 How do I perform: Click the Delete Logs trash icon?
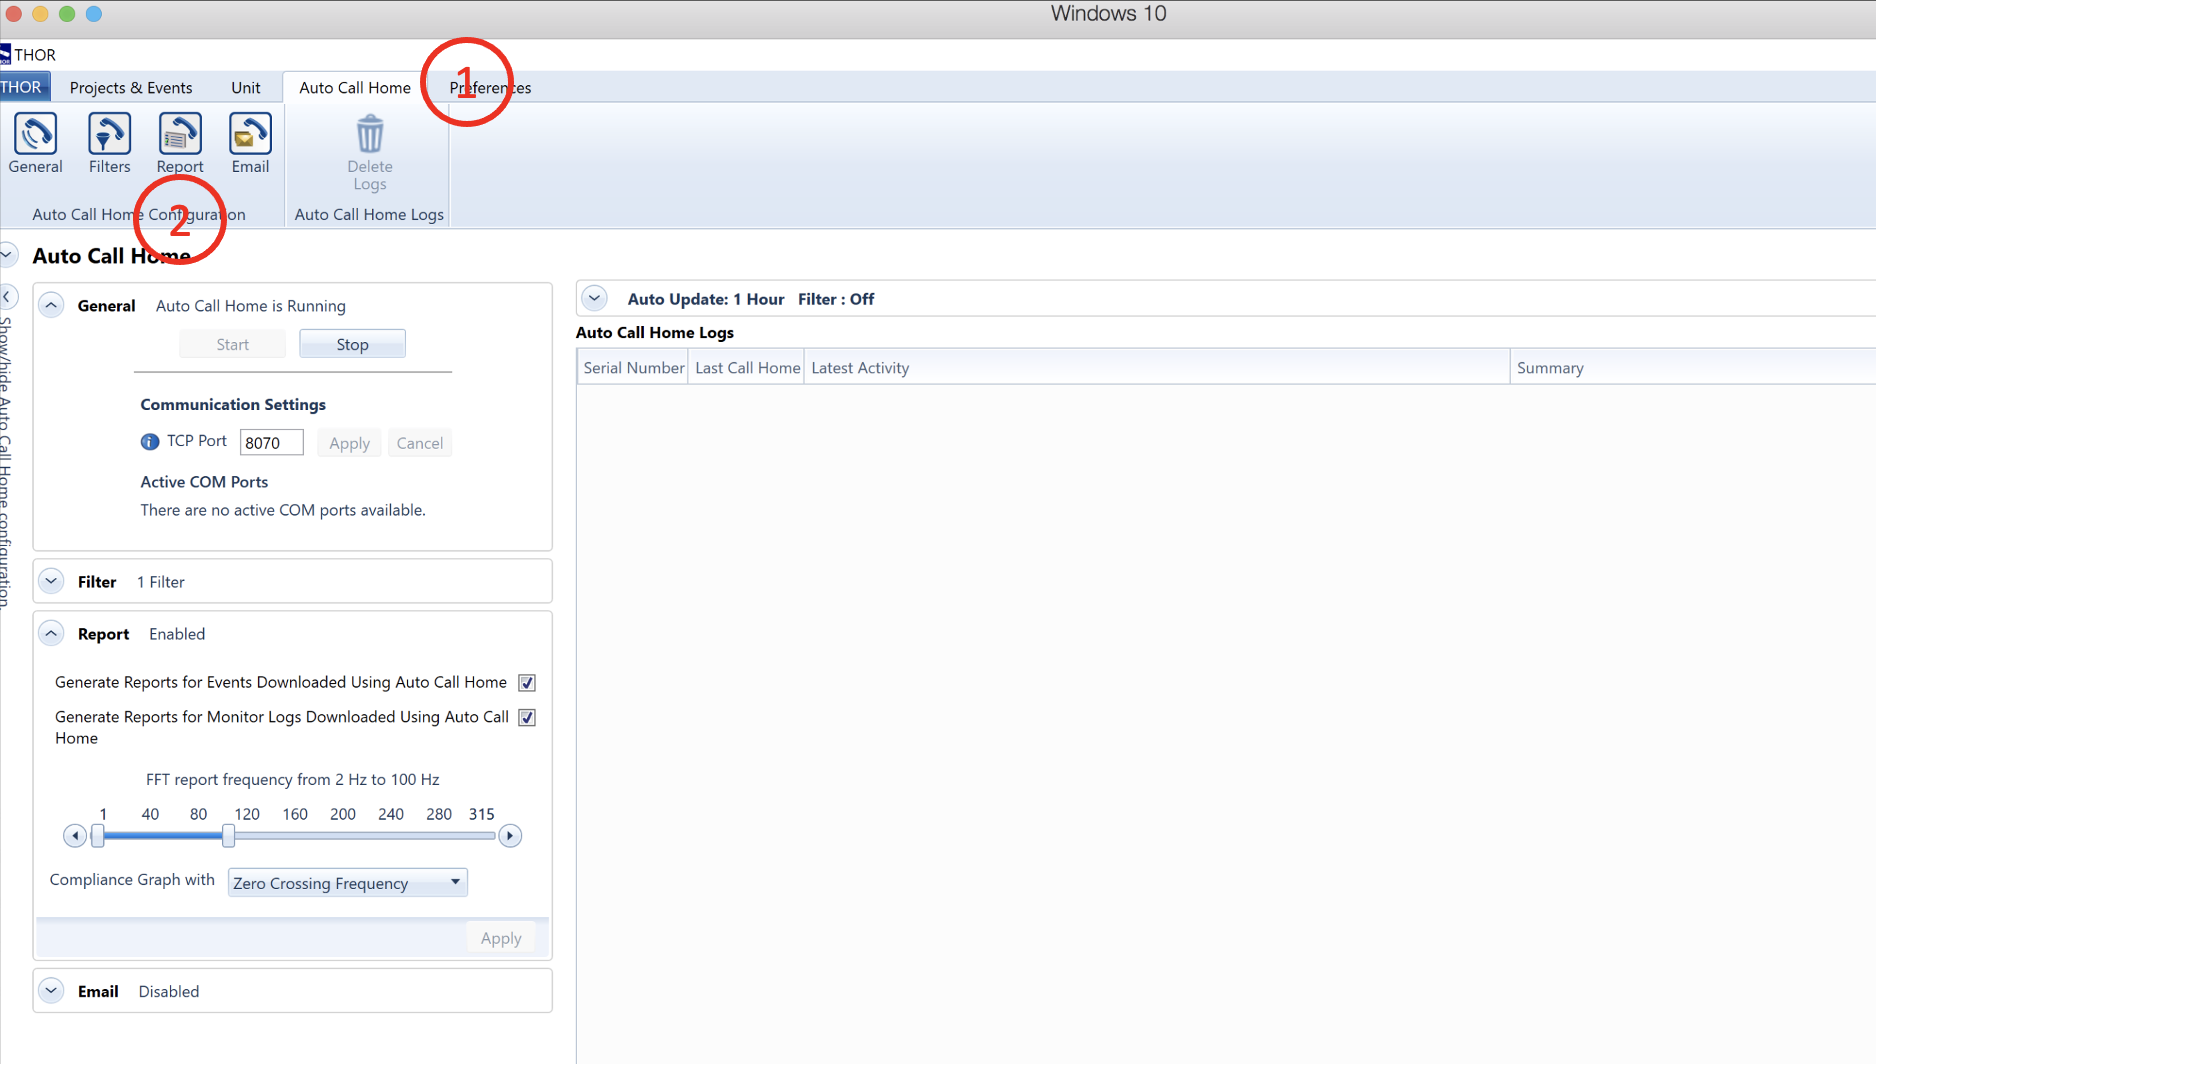tap(370, 135)
